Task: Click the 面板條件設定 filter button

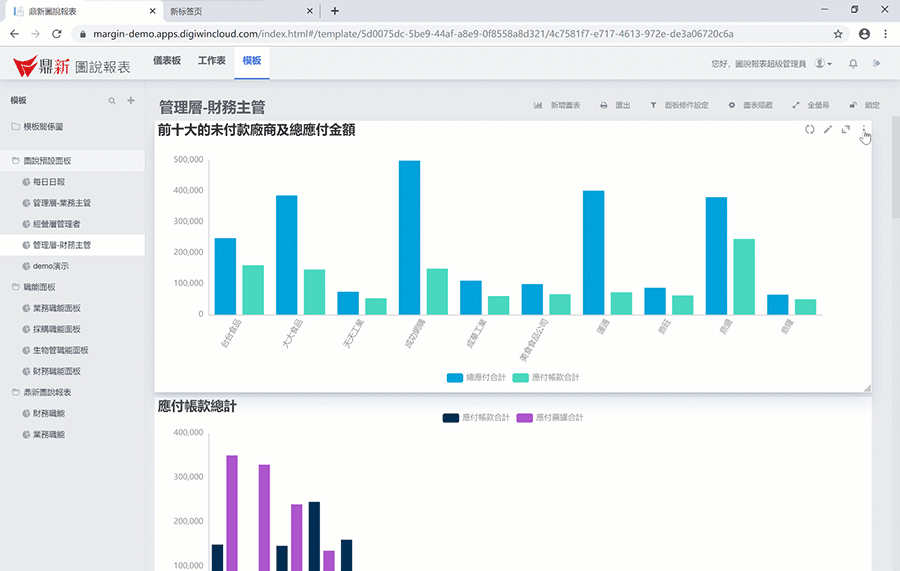Action: click(x=679, y=105)
